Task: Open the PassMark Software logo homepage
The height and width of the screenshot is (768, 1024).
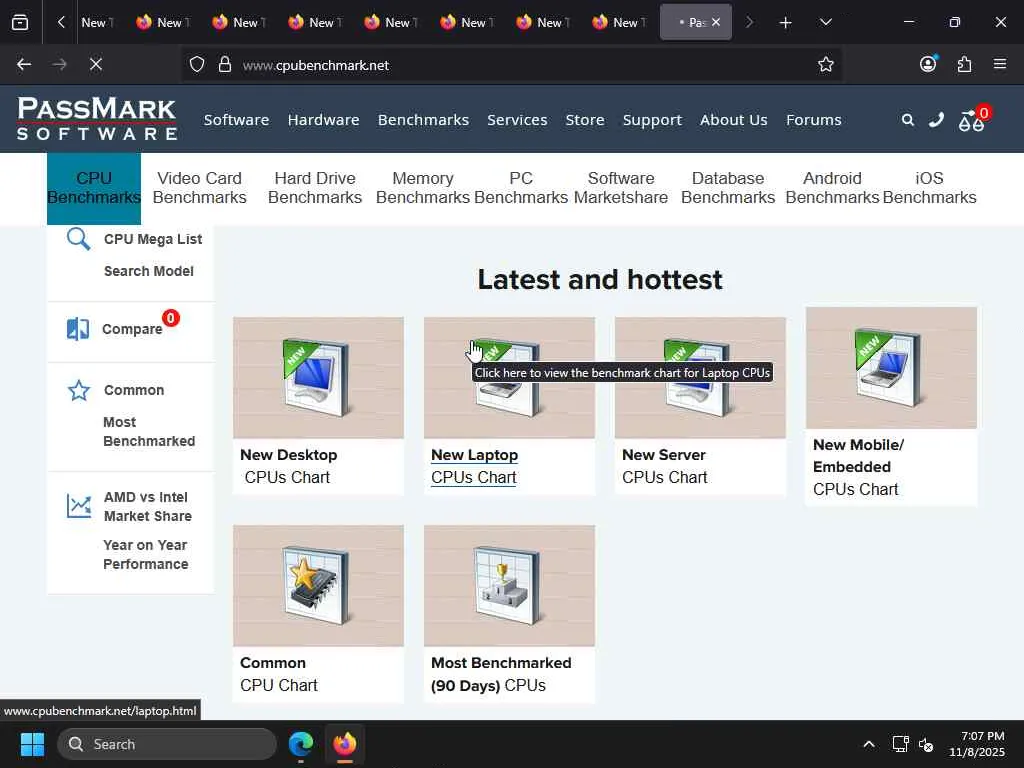Action: click(x=97, y=119)
